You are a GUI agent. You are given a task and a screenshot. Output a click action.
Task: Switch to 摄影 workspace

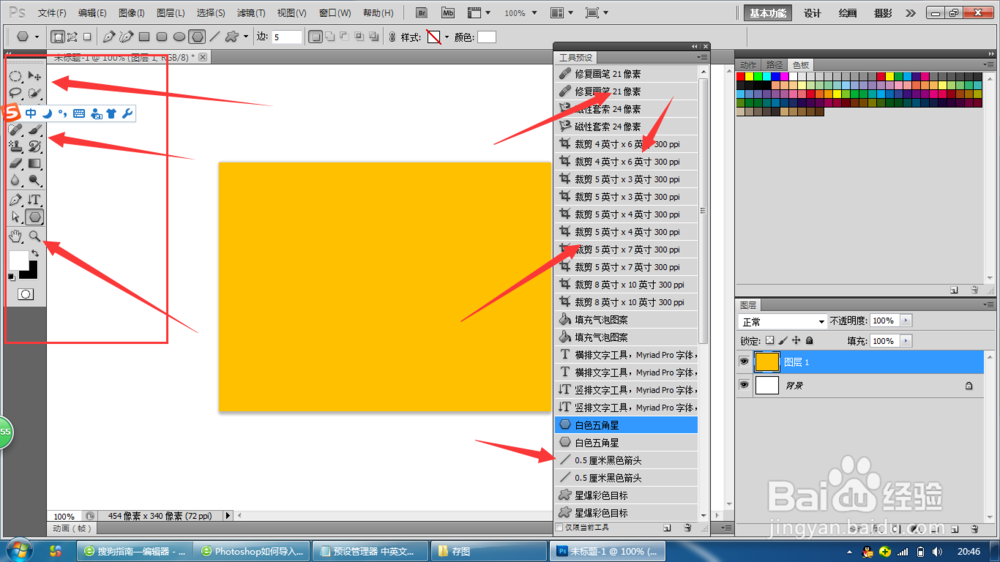(x=883, y=13)
